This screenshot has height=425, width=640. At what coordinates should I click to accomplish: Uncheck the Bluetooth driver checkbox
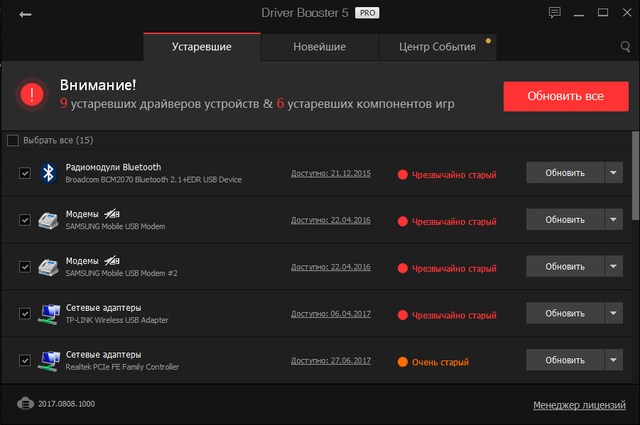click(24, 173)
